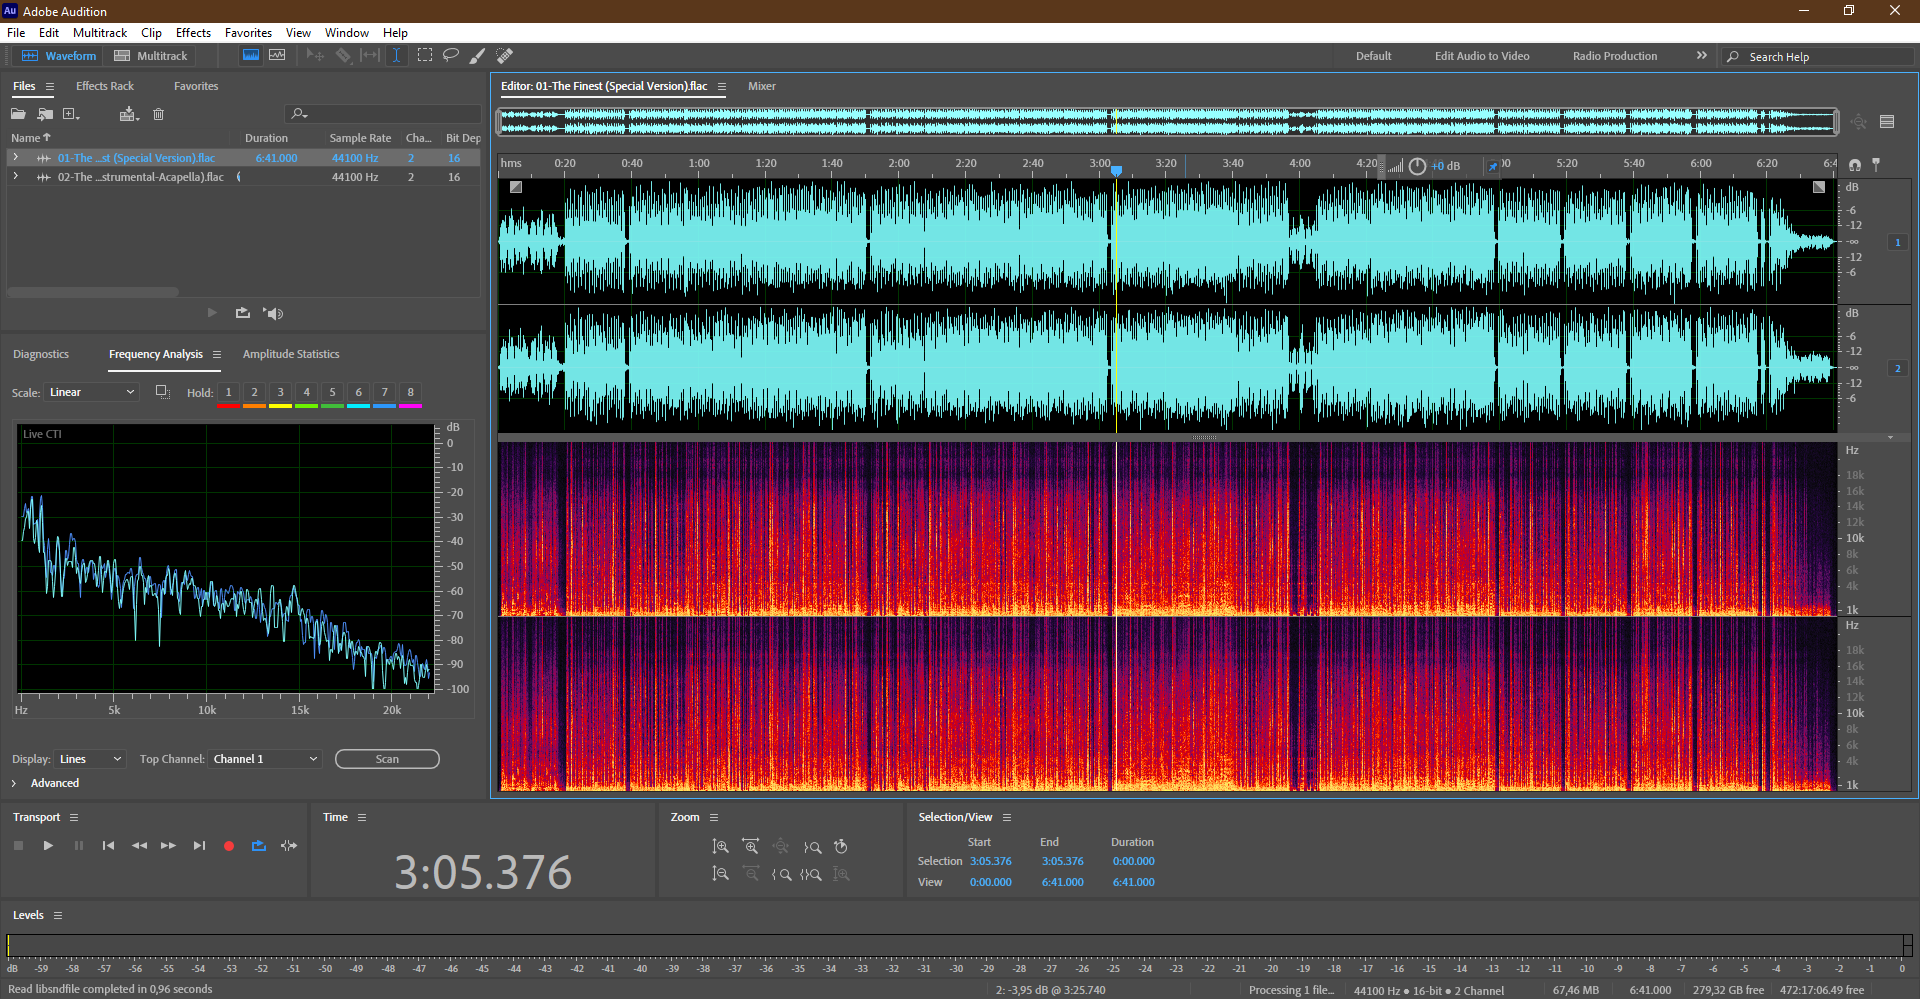The image size is (1920, 999).
Task: Click Zoom to In Point icon
Action: [781, 874]
